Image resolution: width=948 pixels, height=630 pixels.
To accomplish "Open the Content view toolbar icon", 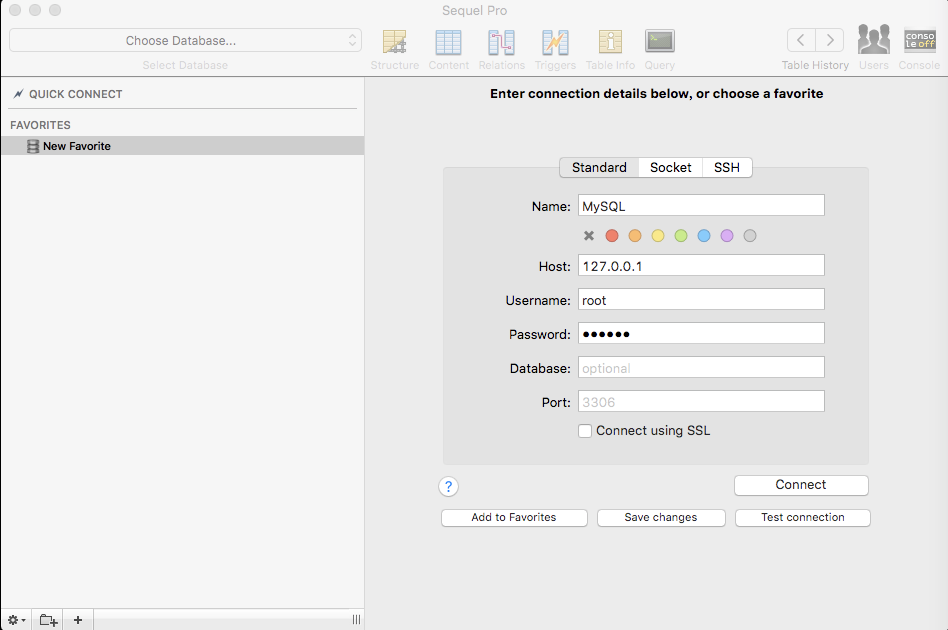I will (448, 42).
